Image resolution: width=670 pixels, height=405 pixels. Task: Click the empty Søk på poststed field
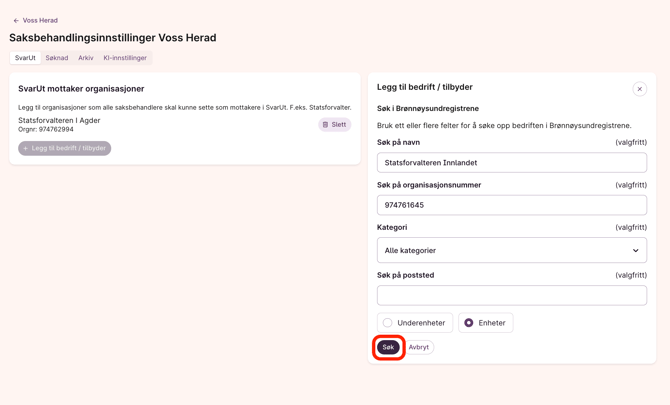click(x=511, y=295)
